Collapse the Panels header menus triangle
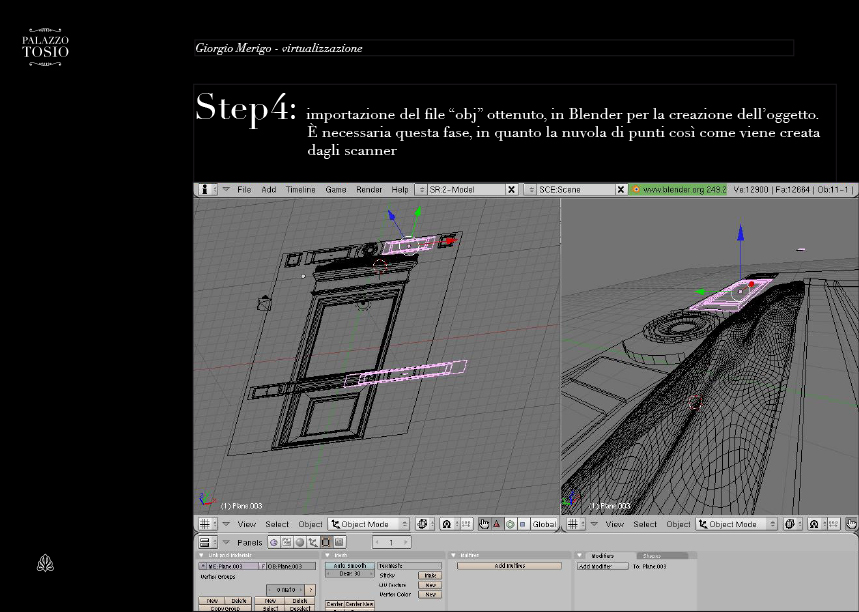 [x=226, y=542]
